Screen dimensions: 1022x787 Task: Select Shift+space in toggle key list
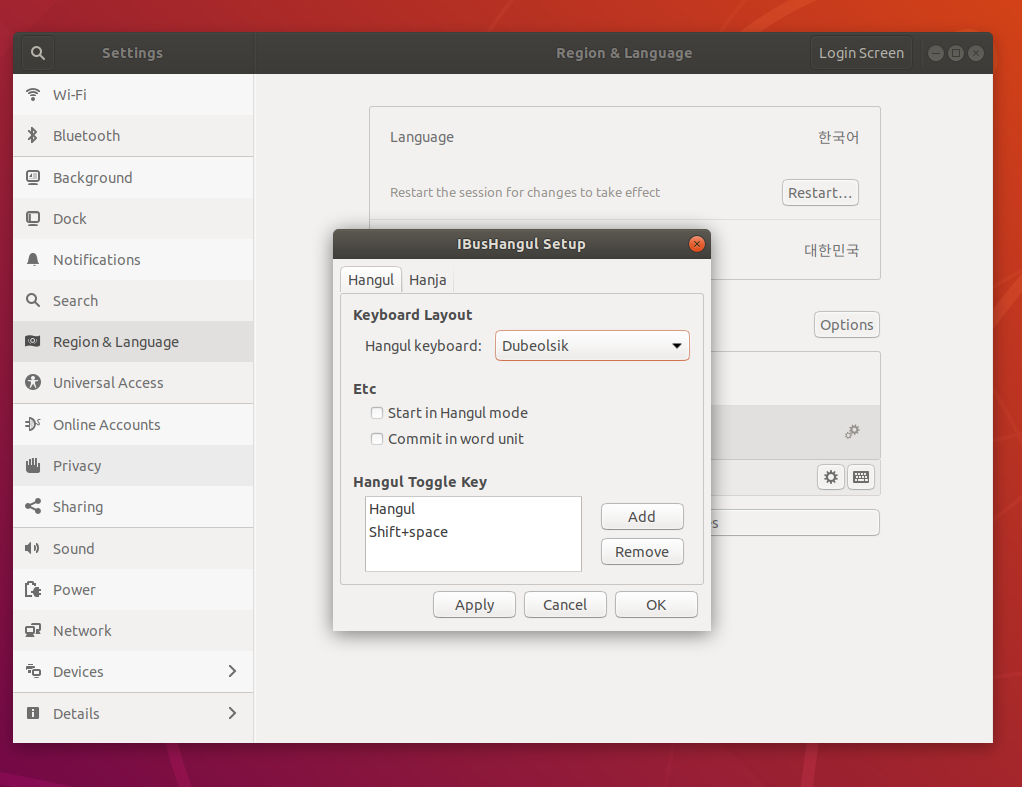coord(473,531)
